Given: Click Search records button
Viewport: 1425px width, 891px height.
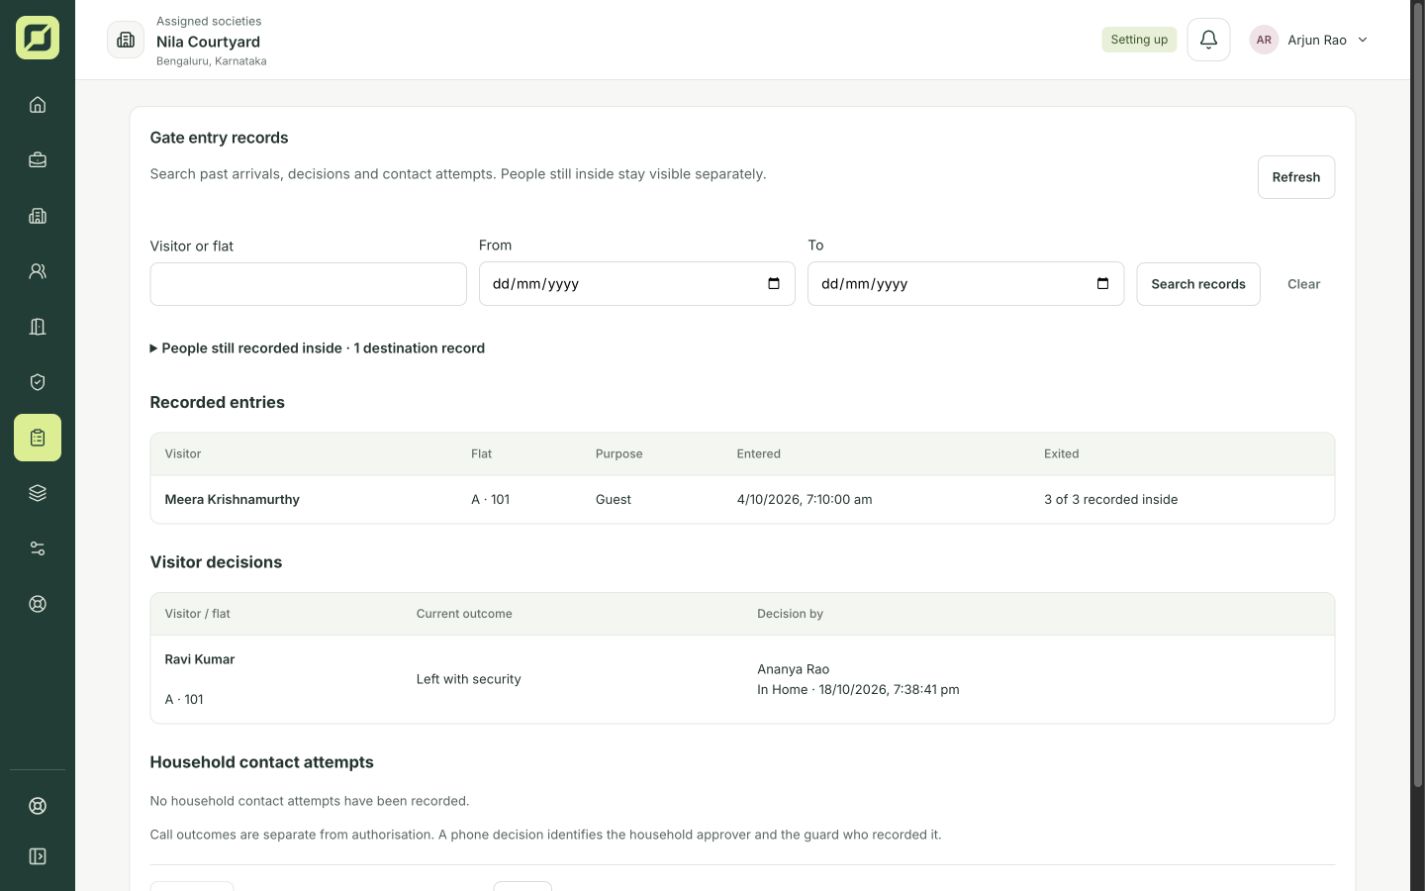Looking at the screenshot, I should coord(1198,284).
